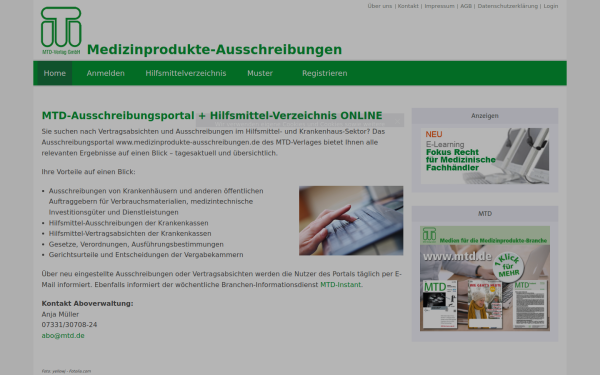Click the MTD sidebar box header
The width and height of the screenshot is (600, 375).
coord(485,214)
